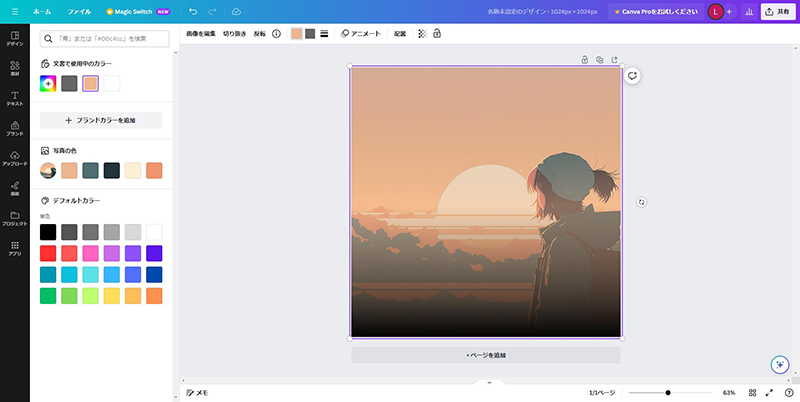Open the user avatar L

tap(715, 12)
